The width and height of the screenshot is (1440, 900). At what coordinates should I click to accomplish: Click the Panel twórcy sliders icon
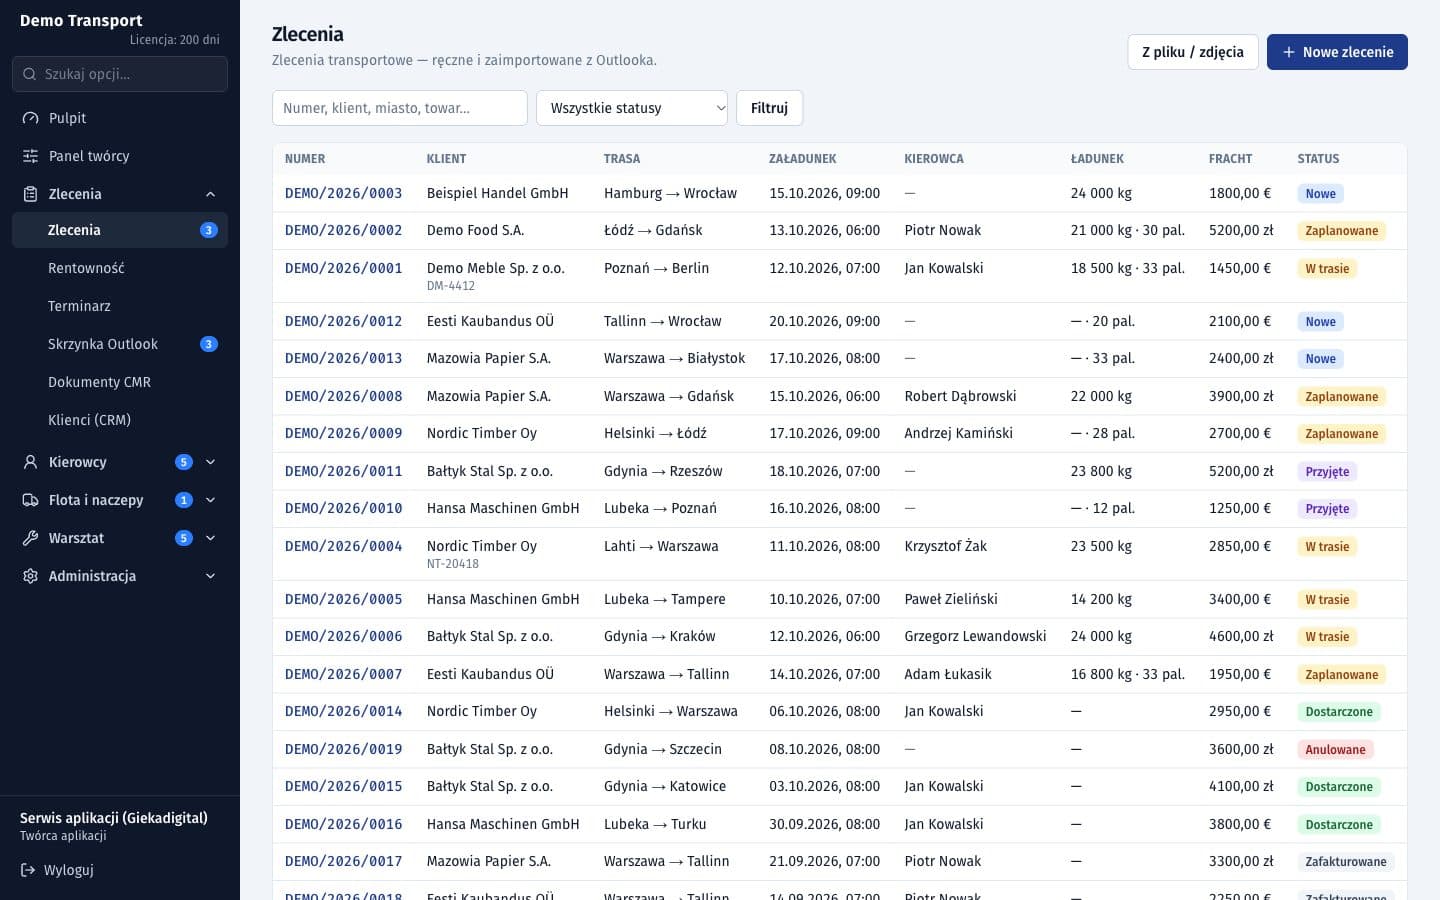tap(30, 156)
